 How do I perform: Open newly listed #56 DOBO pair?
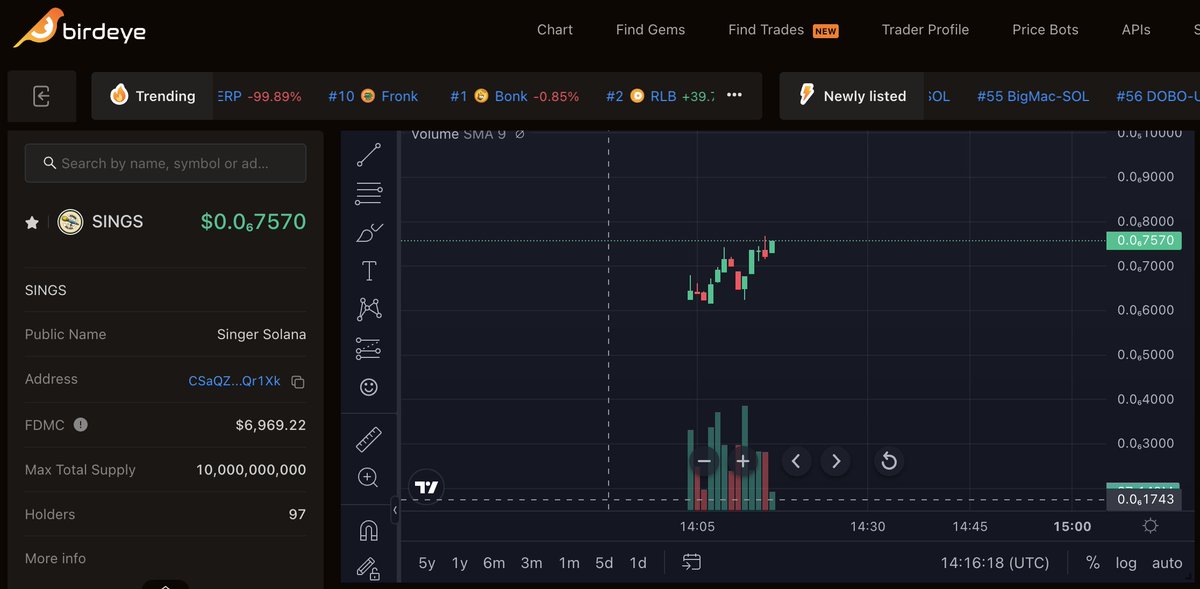(x=1158, y=96)
